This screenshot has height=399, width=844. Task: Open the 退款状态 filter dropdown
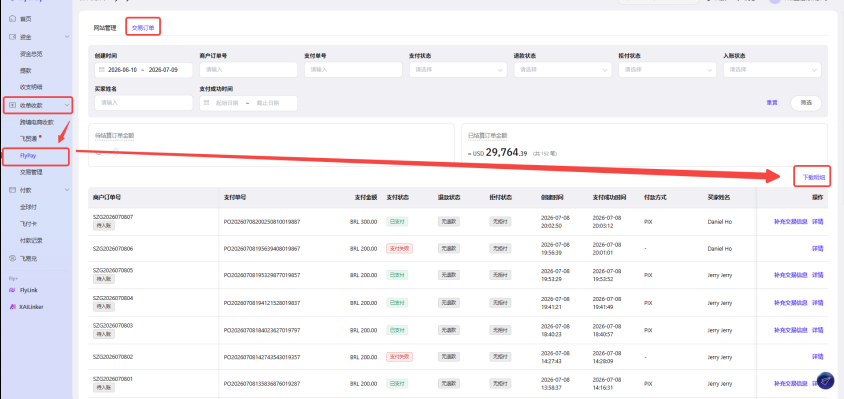pos(562,69)
